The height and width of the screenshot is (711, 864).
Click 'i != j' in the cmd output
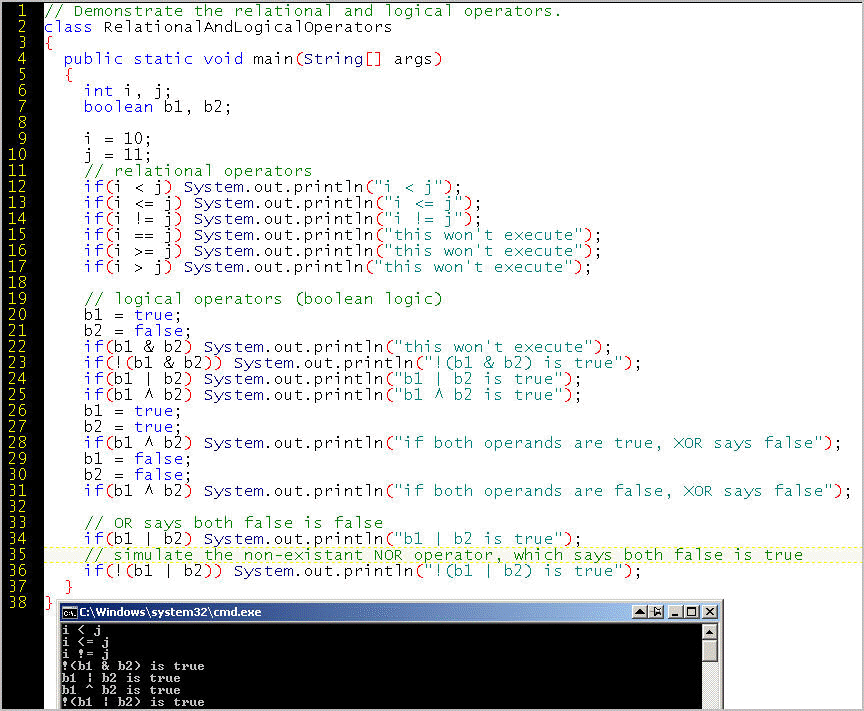[85, 654]
